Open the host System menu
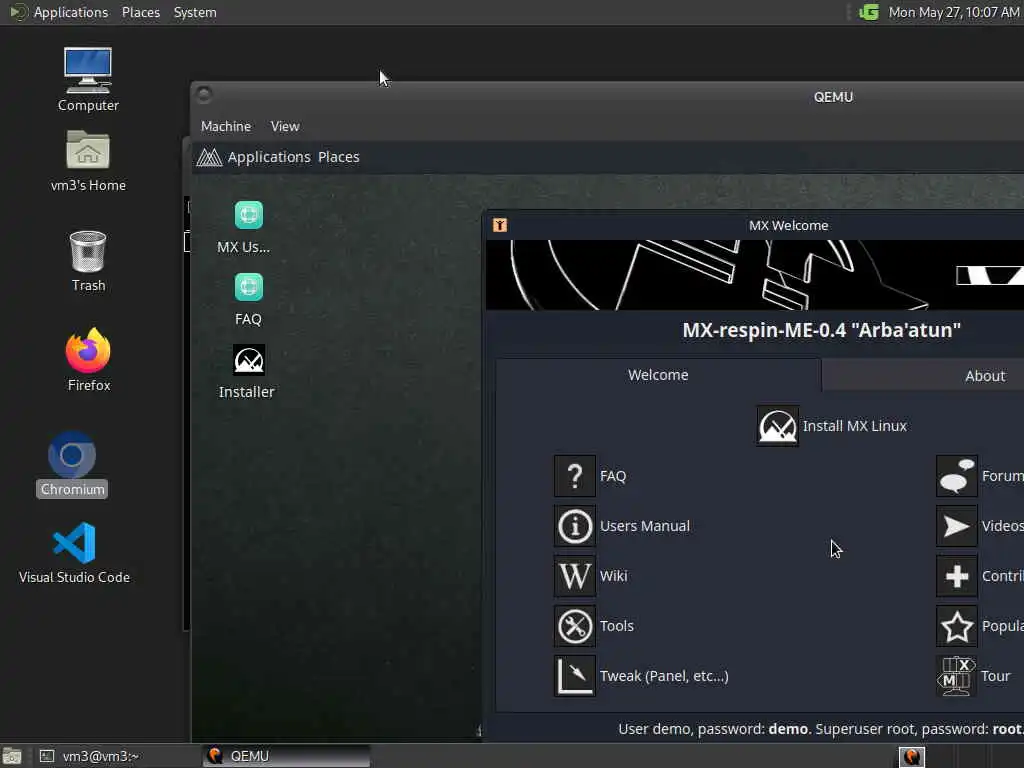This screenshot has height=768, width=1024. pyautogui.click(x=195, y=12)
